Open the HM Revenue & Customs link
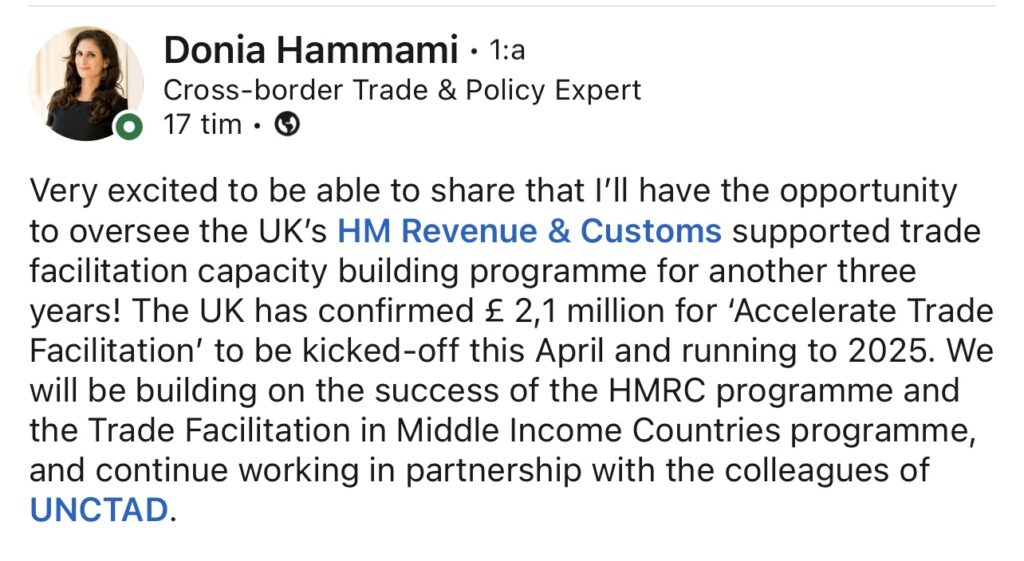The height and width of the screenshot is (561, 1024). (x=530, y=231)
